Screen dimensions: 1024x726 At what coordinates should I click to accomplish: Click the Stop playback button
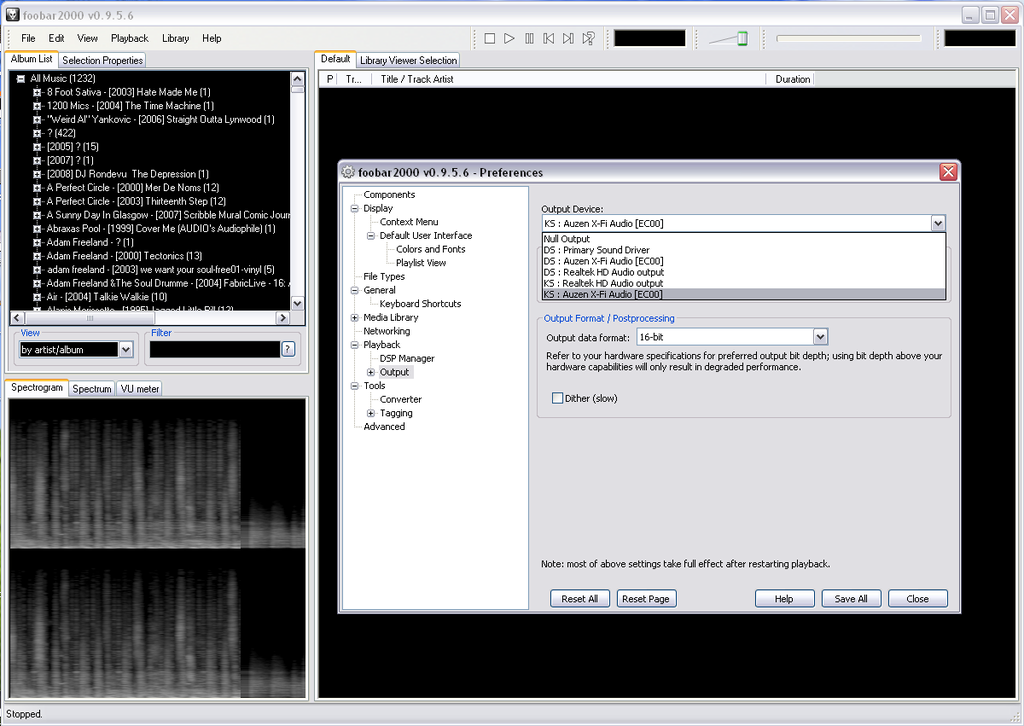[x=490, y=39]
